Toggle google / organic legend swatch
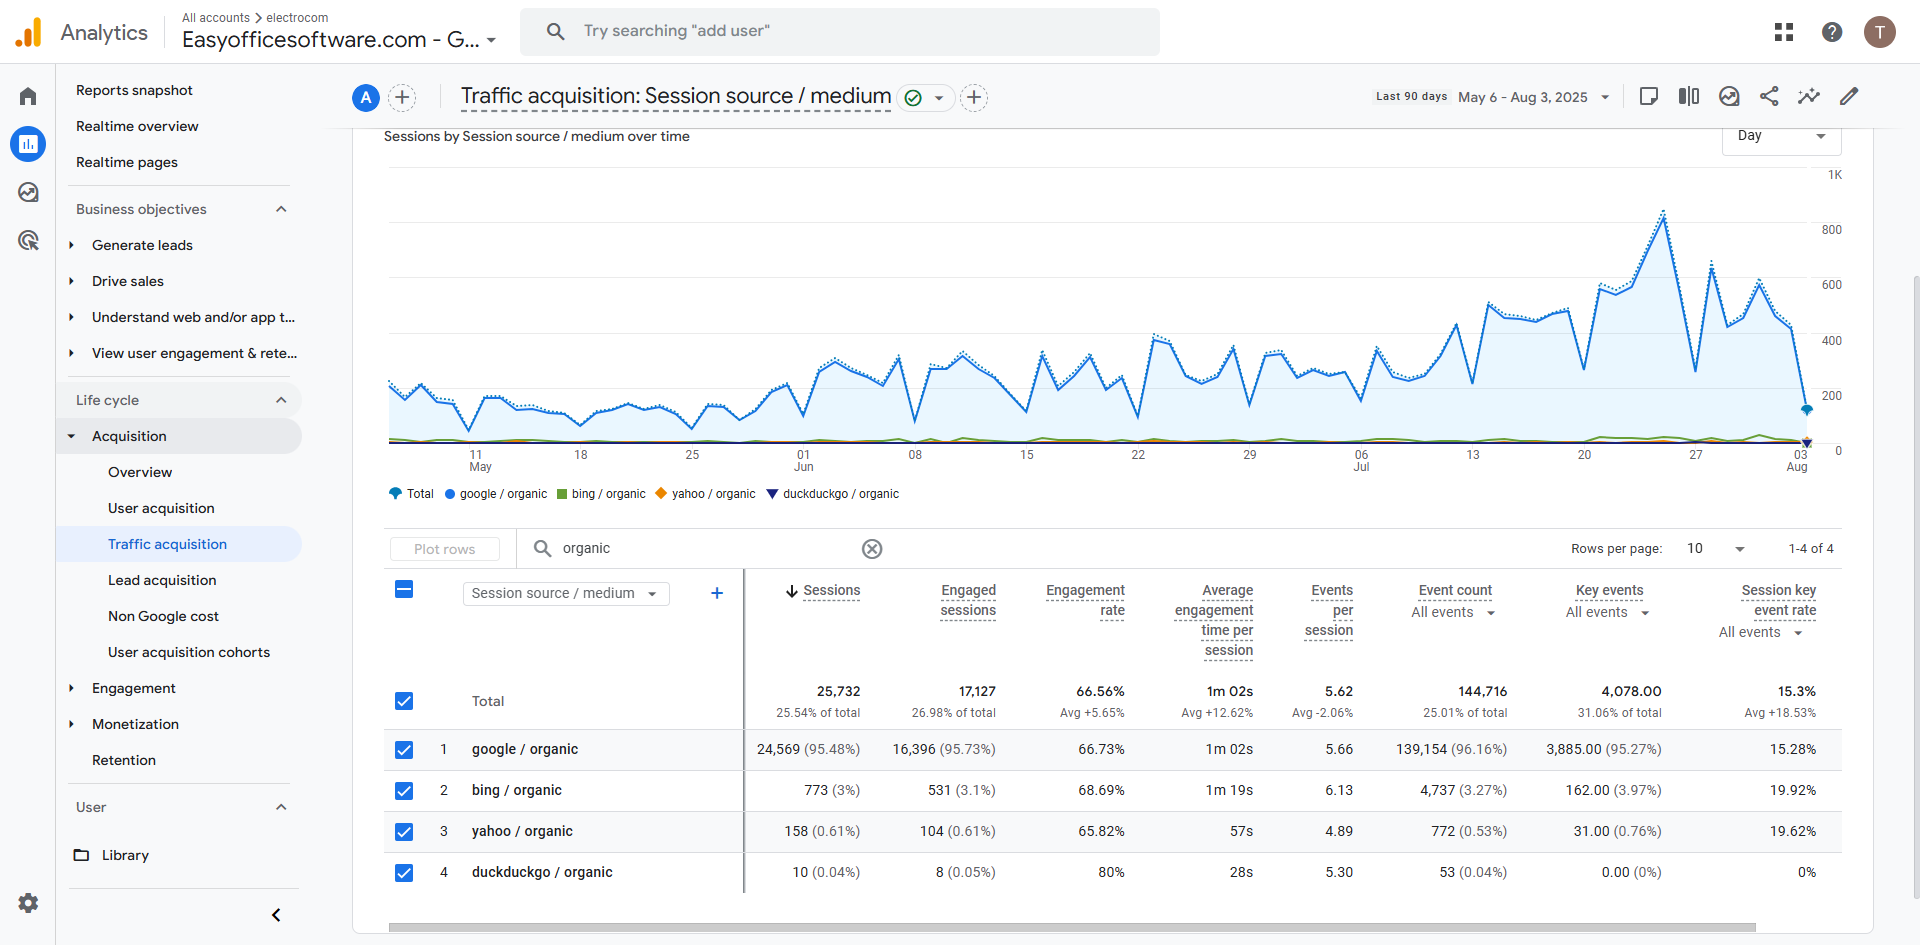Viewport: 1920px width, 945px height. [x=450, y=494]
